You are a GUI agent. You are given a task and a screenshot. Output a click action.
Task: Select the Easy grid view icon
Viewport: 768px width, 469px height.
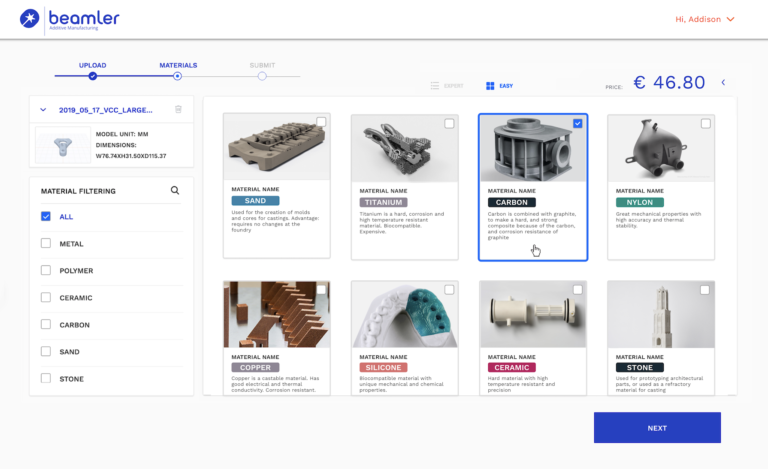(490, 86)
